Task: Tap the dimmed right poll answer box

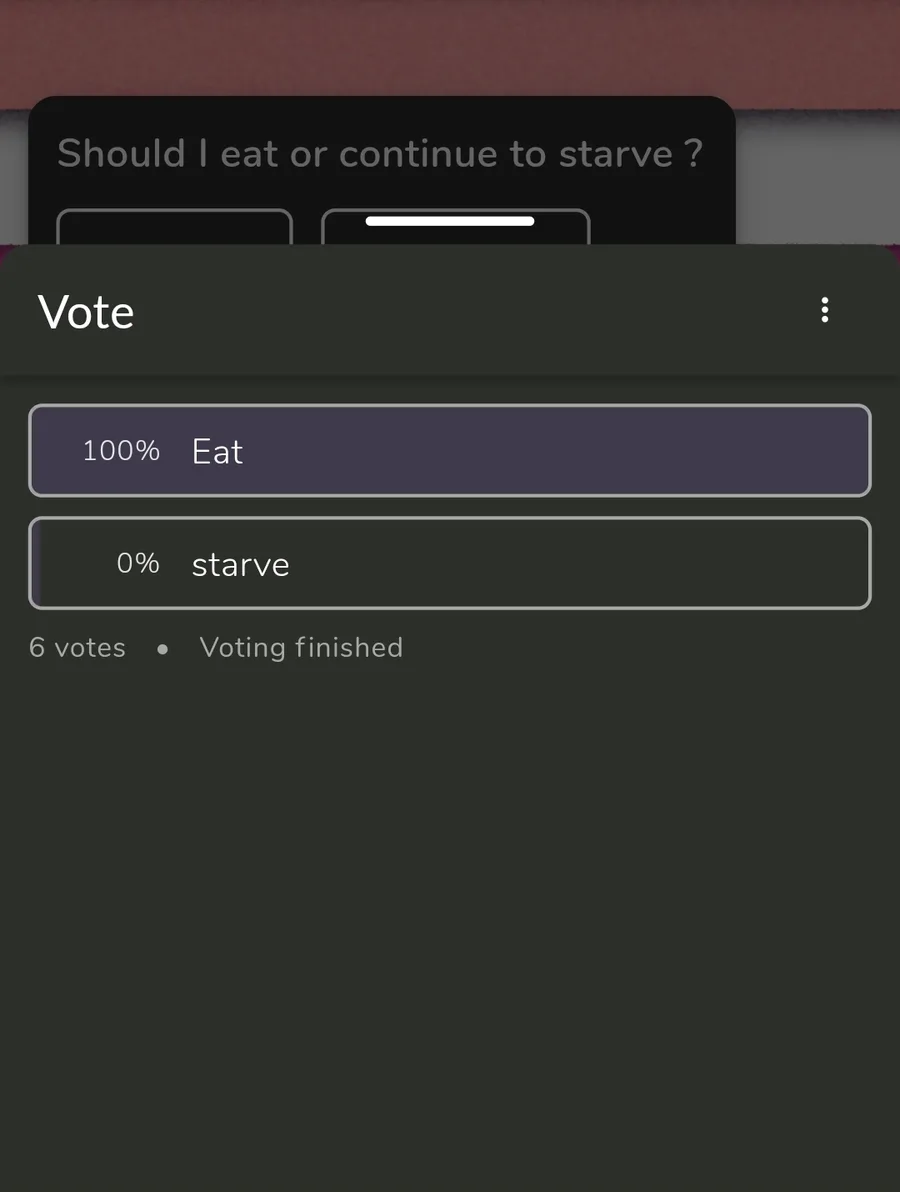Action: (456, 227)
